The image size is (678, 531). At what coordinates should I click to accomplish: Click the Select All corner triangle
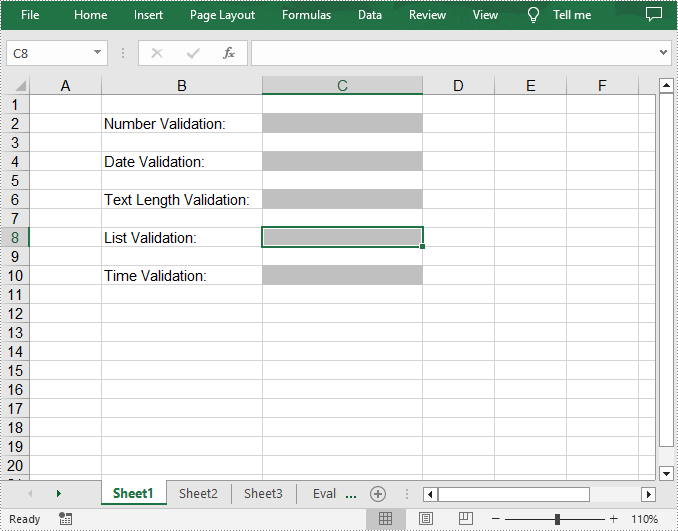(21, 86)
